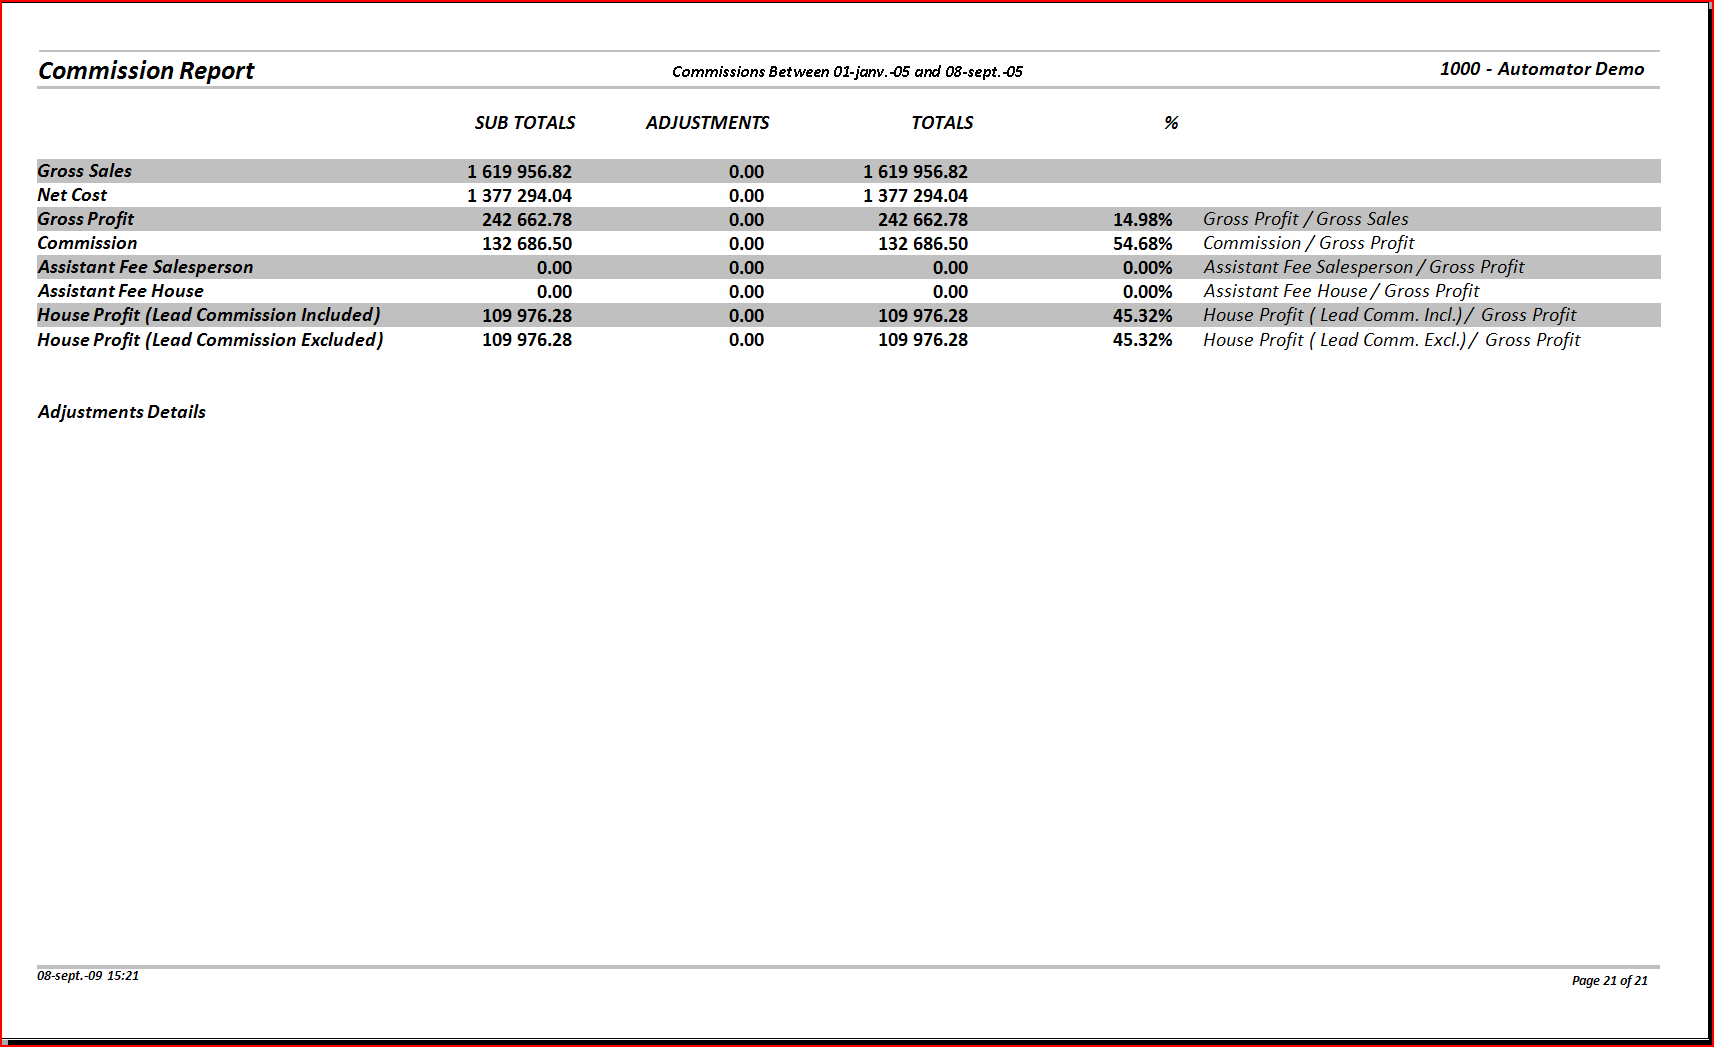Click the Commission Report title

[x=146, y=71]
